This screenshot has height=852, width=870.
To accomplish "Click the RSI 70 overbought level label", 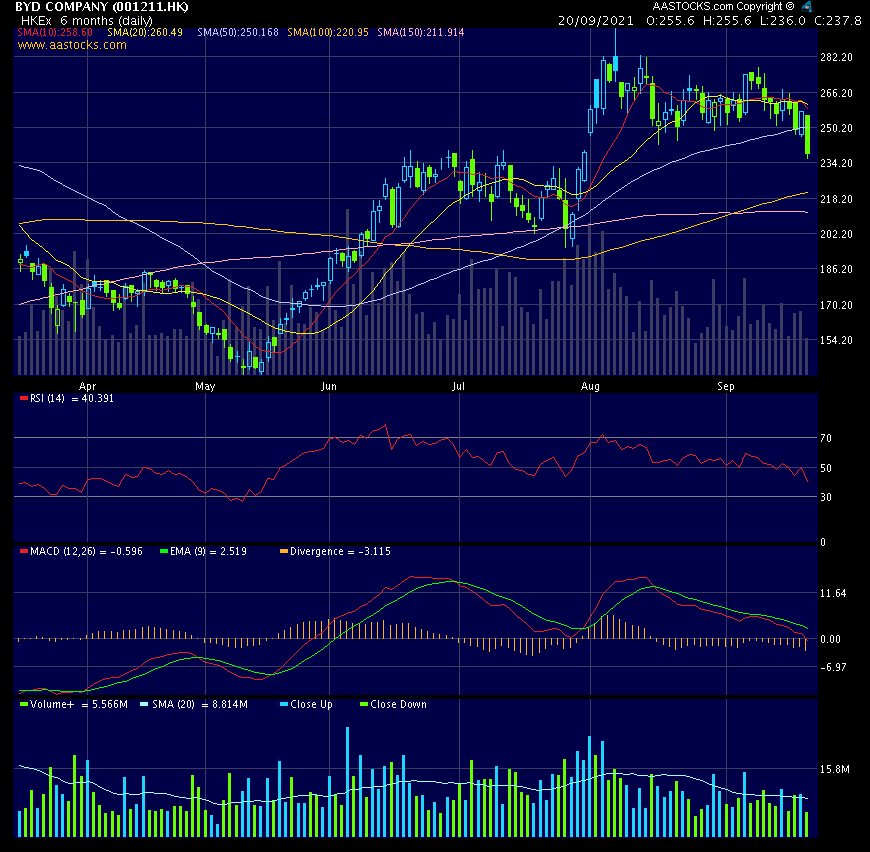I will pos(826,438).
